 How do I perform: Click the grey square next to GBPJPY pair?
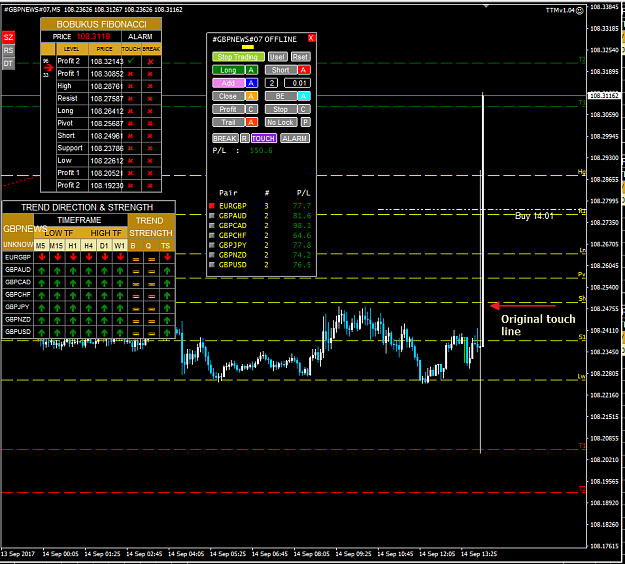tap(212, 245)
